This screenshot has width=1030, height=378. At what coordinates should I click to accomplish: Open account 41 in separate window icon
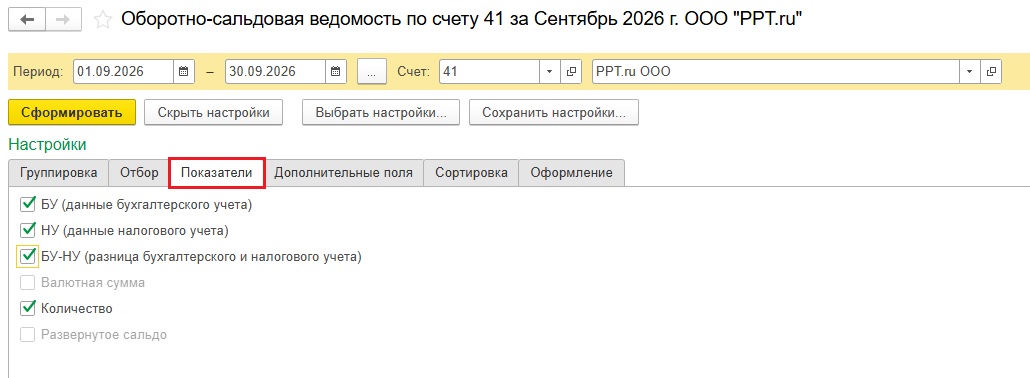pyautogui.click(x=571, y=72)
